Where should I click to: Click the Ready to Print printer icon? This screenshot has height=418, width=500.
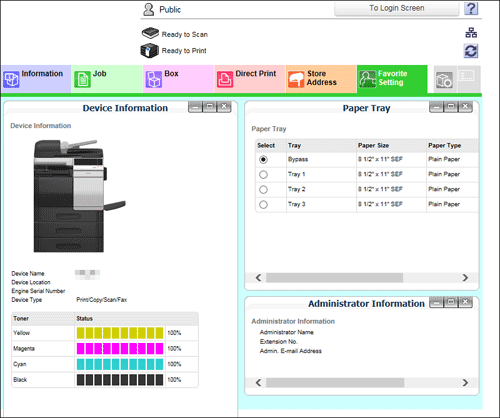click(149, 51)
